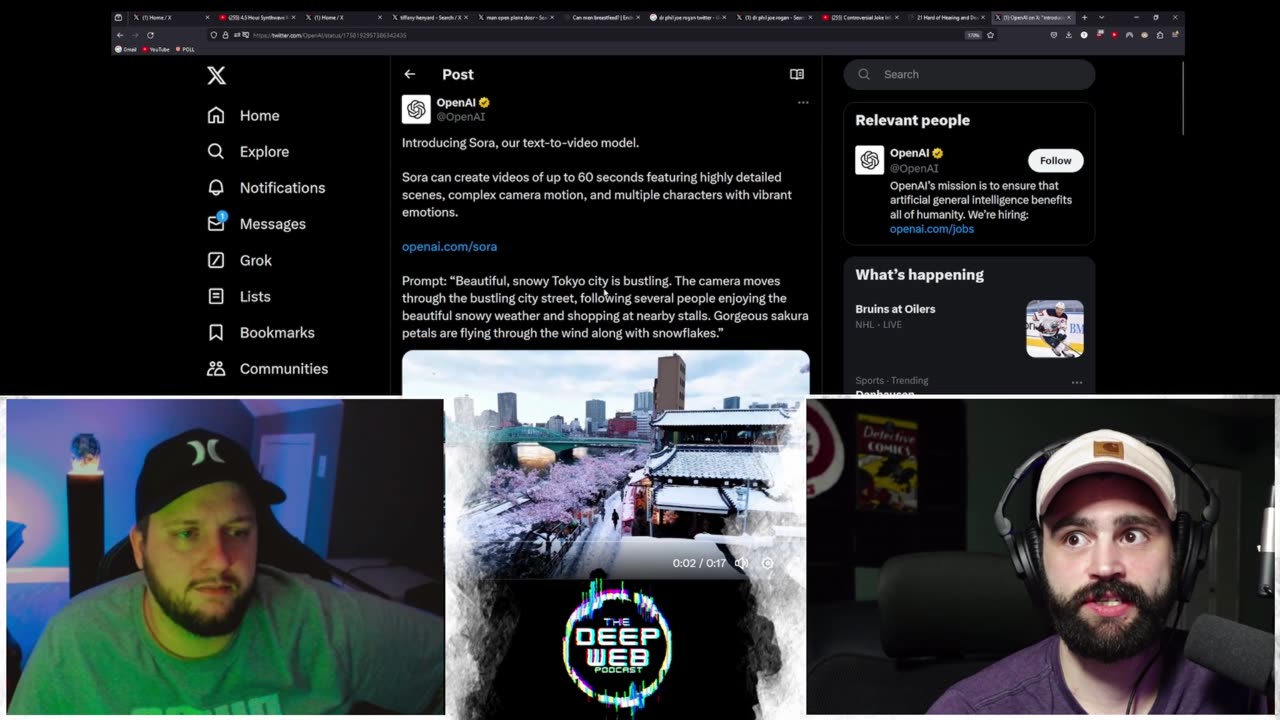Open the Communities people icon
The height and width of the screenshot is (720, 1280).
[216, 368]
